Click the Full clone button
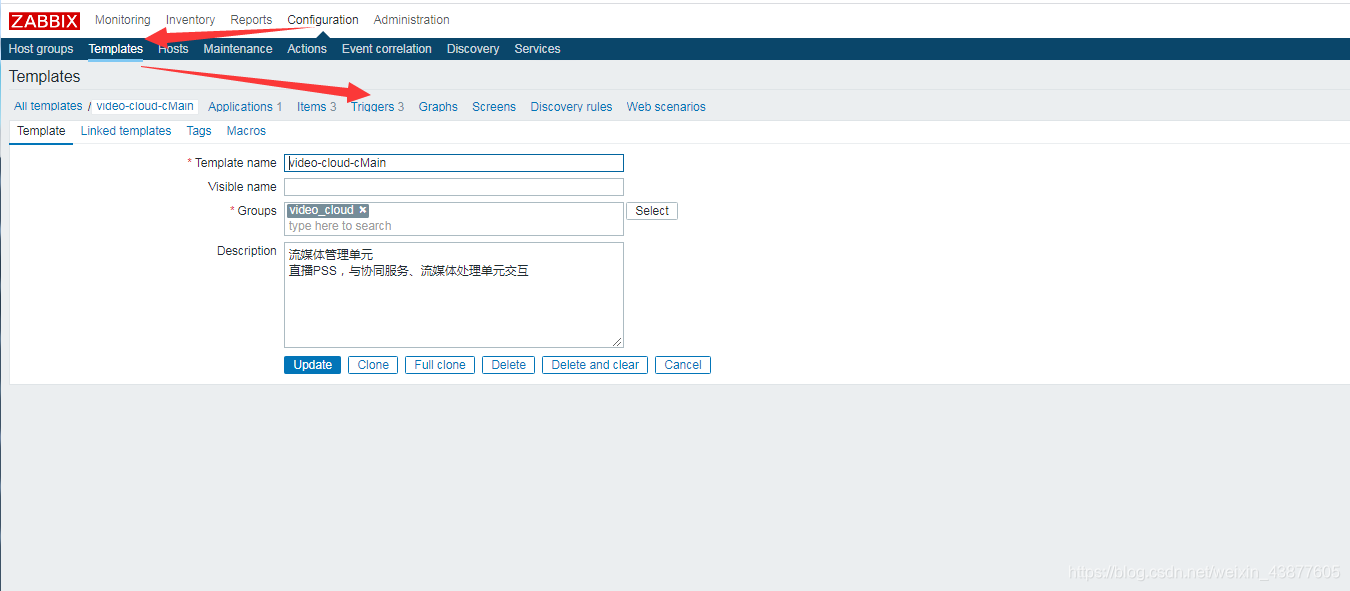The width and height of the screenshot is (1350, 591). pos(440,365)
